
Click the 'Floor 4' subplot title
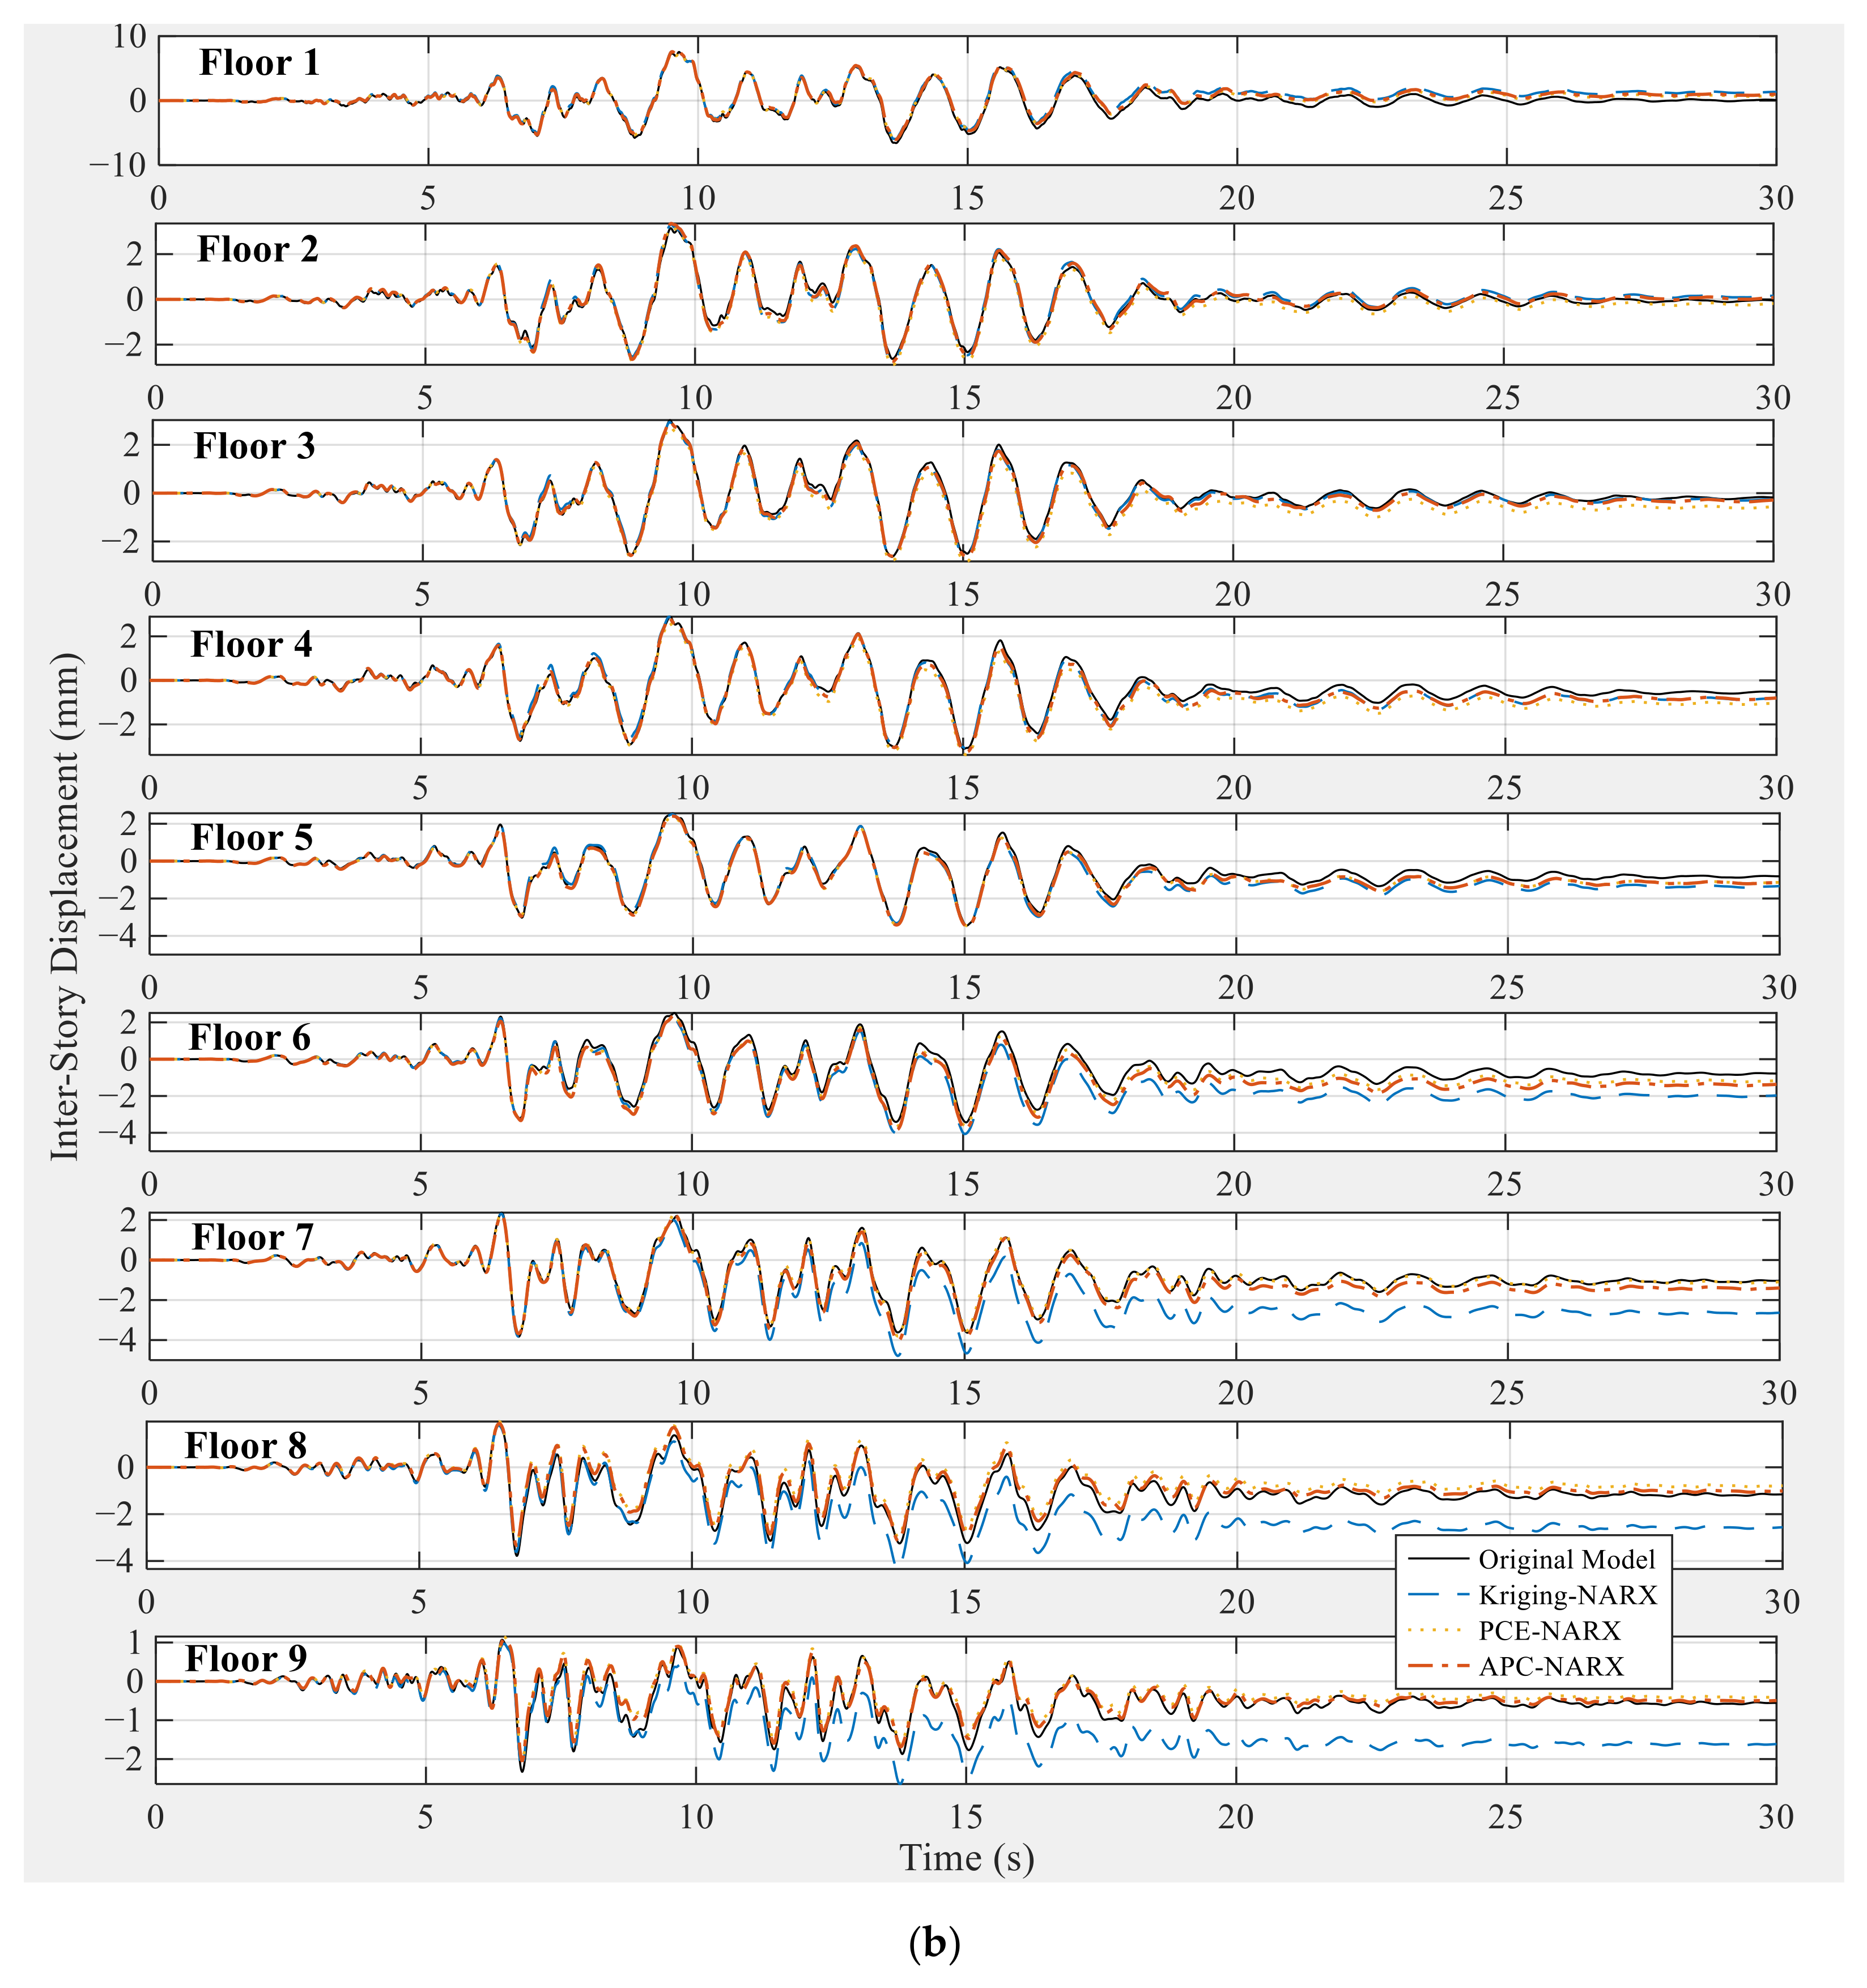[x=251, y=644]
